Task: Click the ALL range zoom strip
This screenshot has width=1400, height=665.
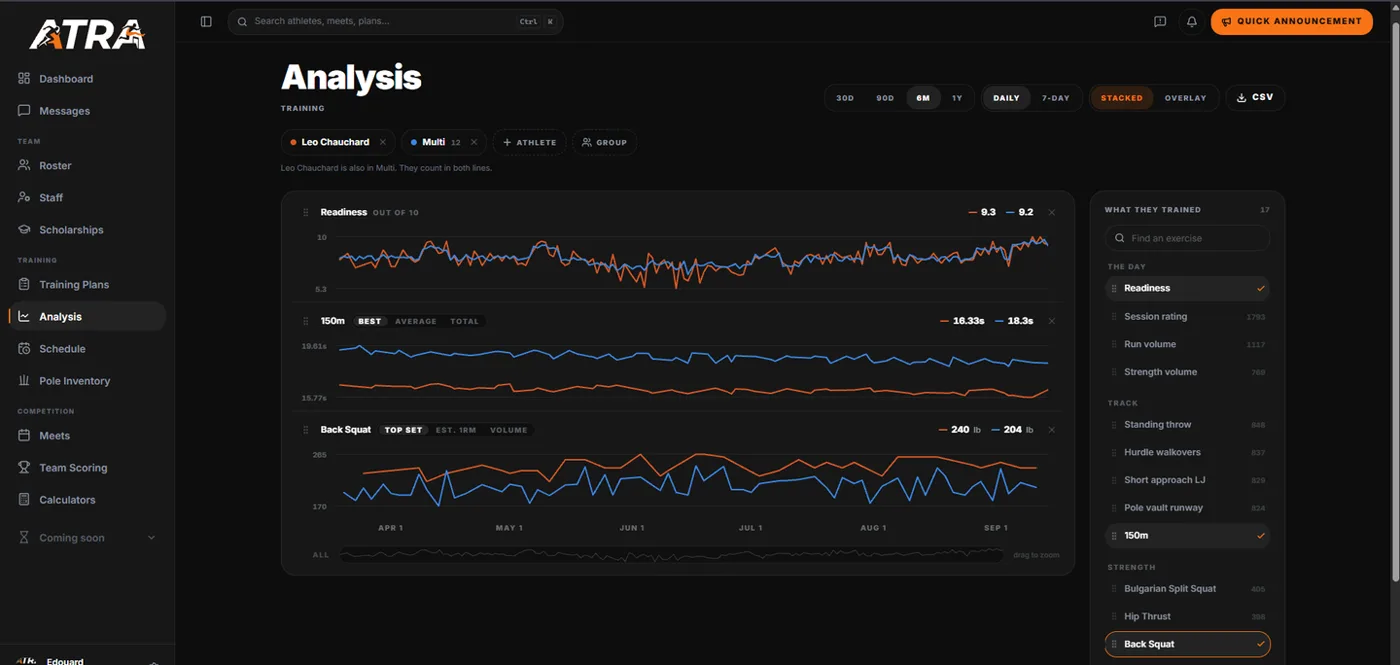Action: pos(672,554)
